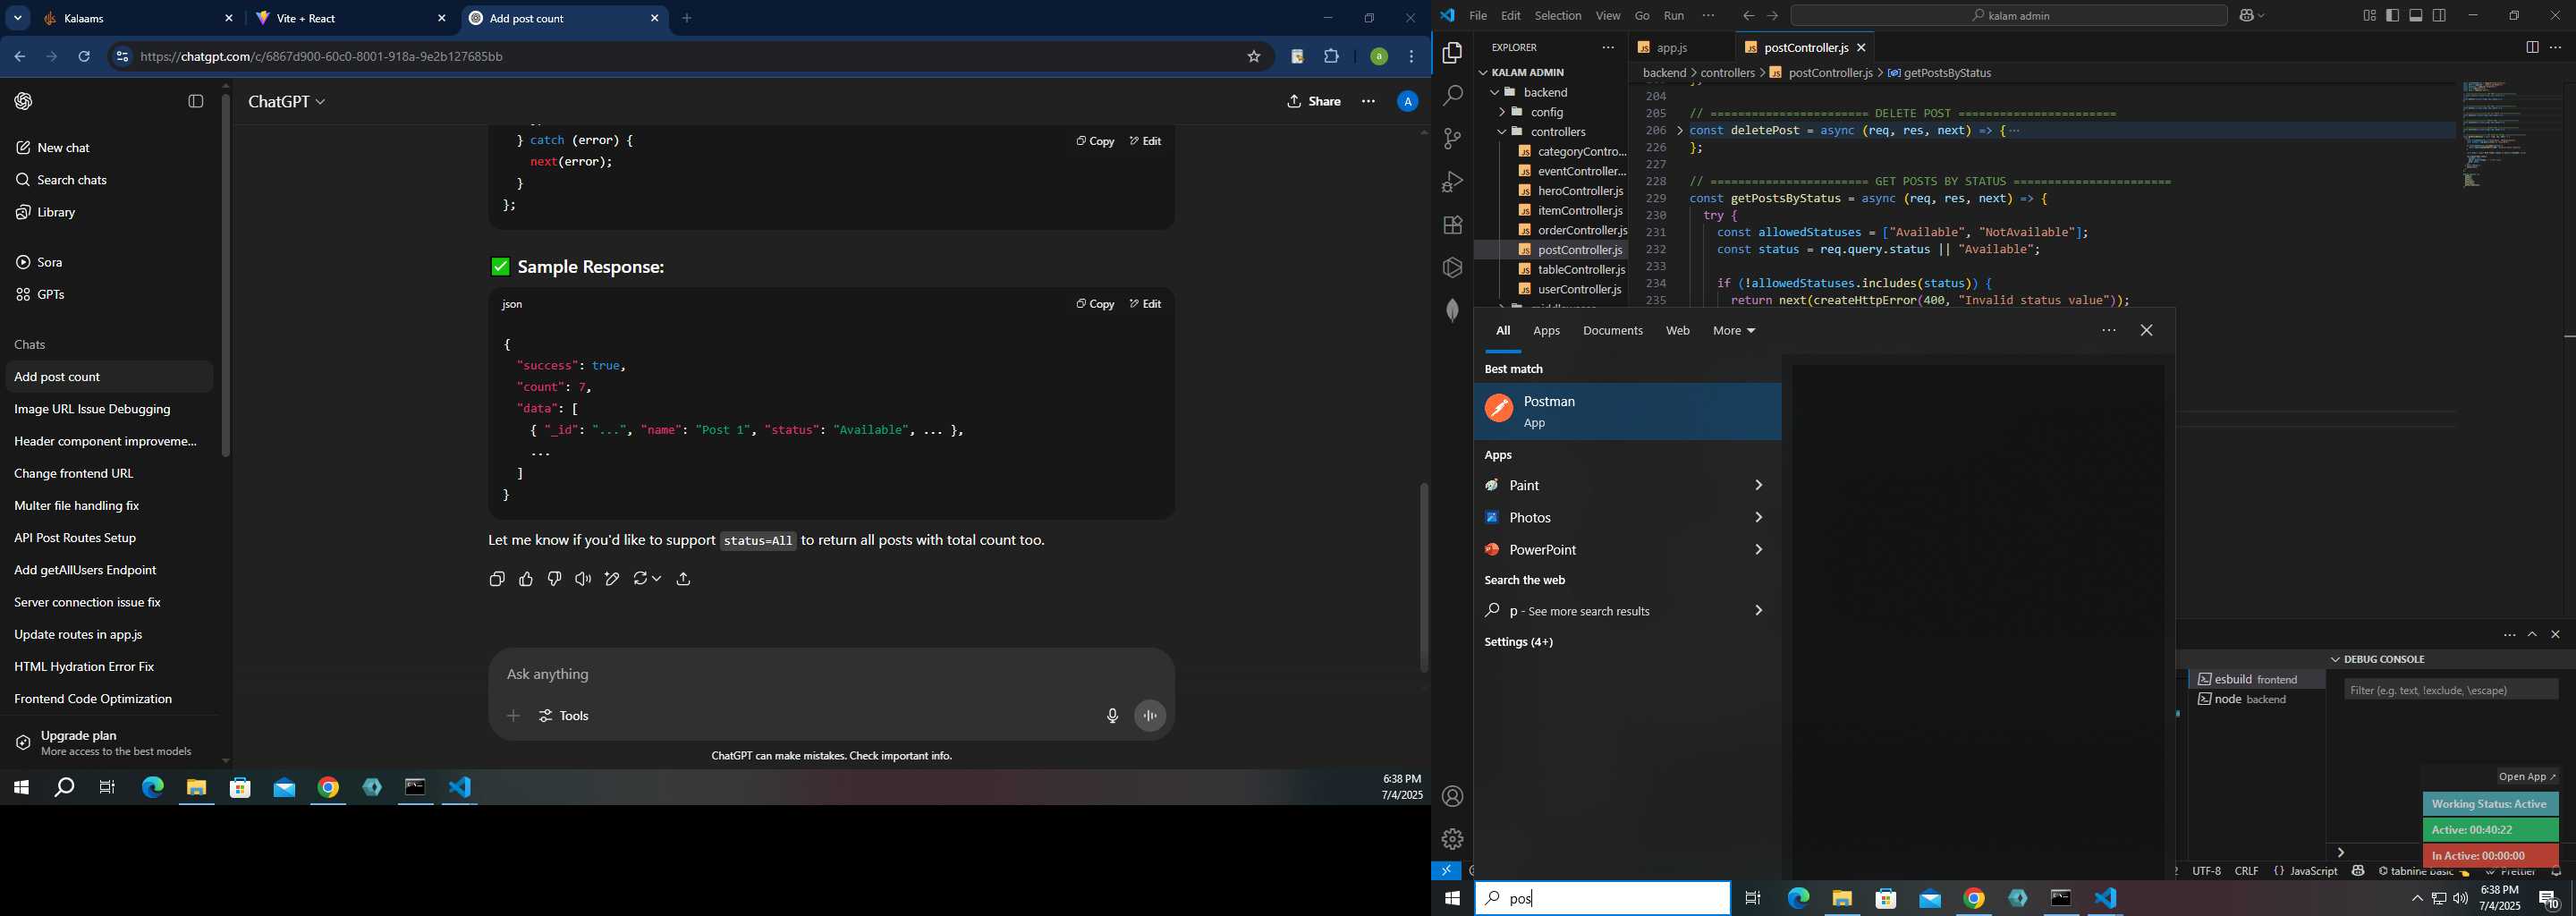Open notification center icon
The height and width of the screenshot is (916, 2576).
pos(2548,899)
